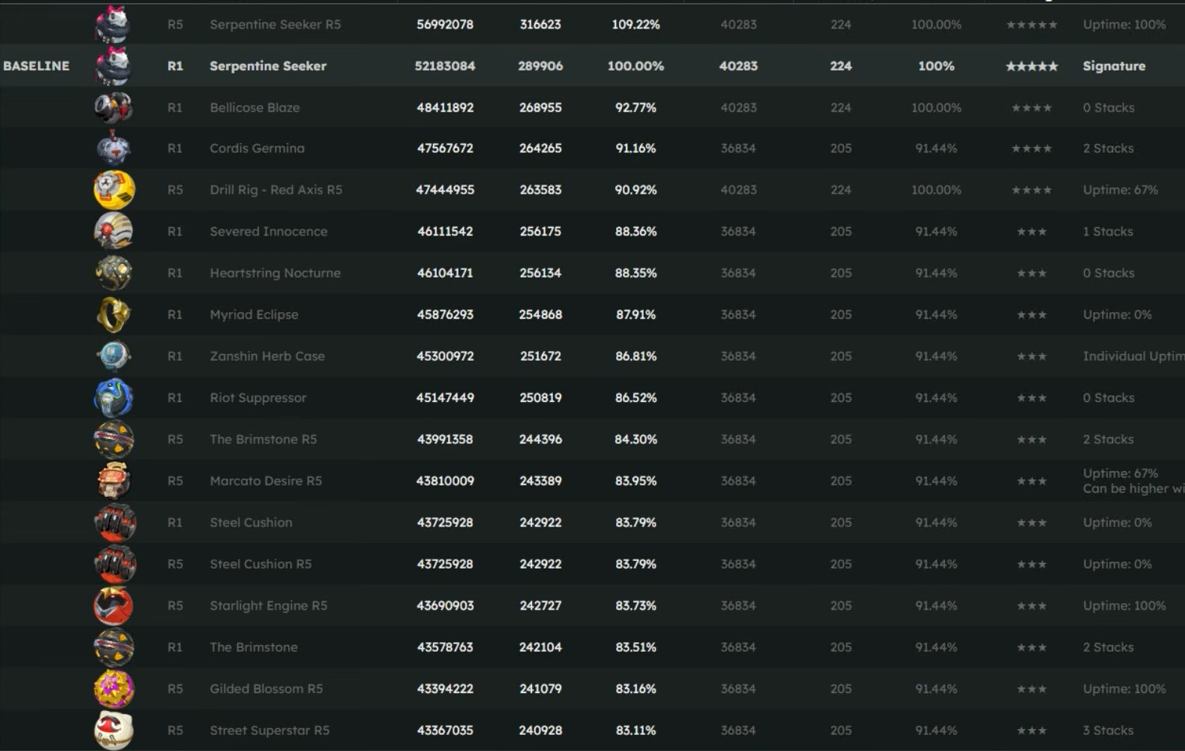Viewport: 1185px width, 751px height.
Task: Click the Serpentine Seeker R5 name
Action: 275,24
